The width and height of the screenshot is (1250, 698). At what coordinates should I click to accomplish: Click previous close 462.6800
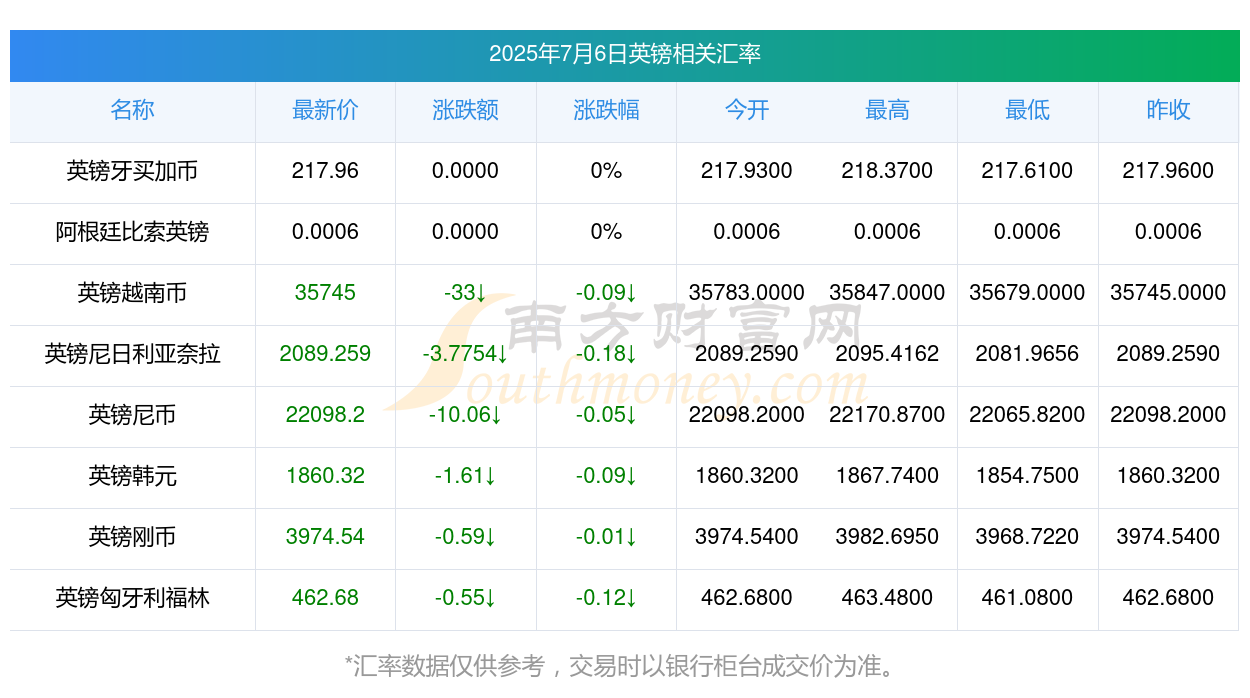click(1168, 598)
